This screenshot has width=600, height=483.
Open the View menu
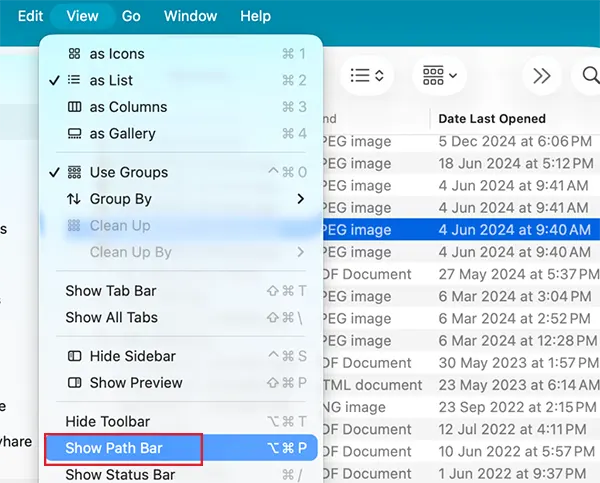tap(82, 16)
